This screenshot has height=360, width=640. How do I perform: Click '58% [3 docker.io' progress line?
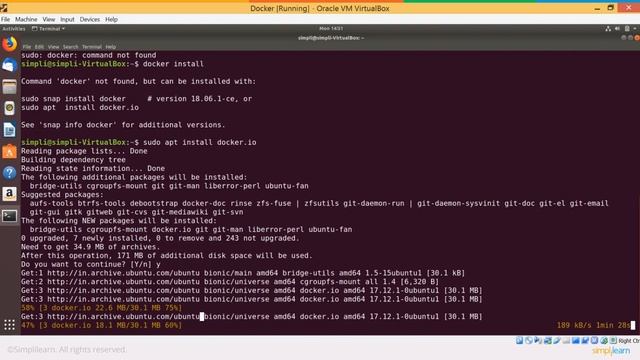(x=102, y=308)
